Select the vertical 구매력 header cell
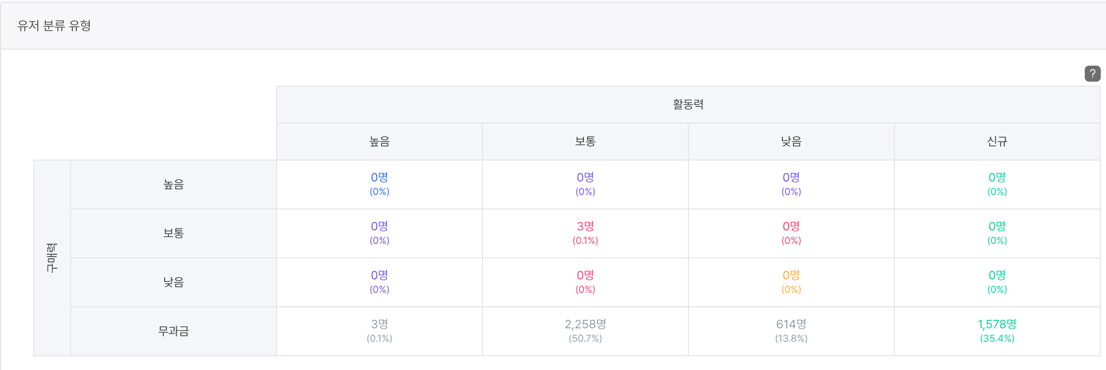The image size is (1106, 370). tap(52, 258)
